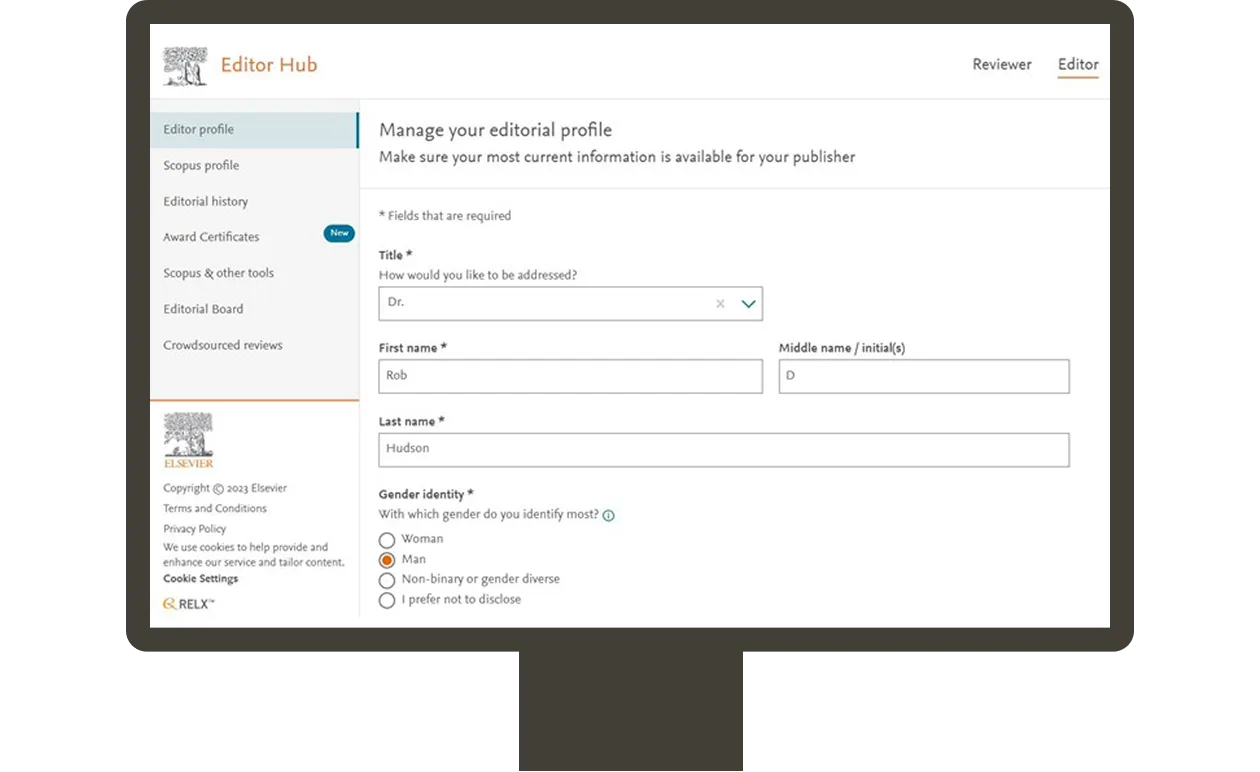Image resolution: width=1260 pixels, height=772 pixels.
Task: Select I prefer not to disclose
Action: tap(387, 600)
